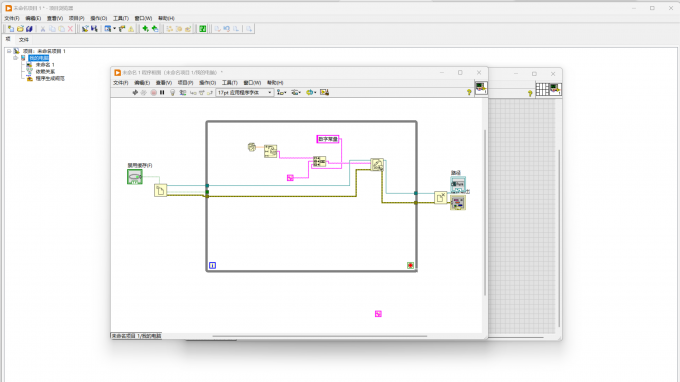The height and width of the screenshot is (382, 680).
Task: Select 我的电脑 in project tree
Action: tap(39, 58)
